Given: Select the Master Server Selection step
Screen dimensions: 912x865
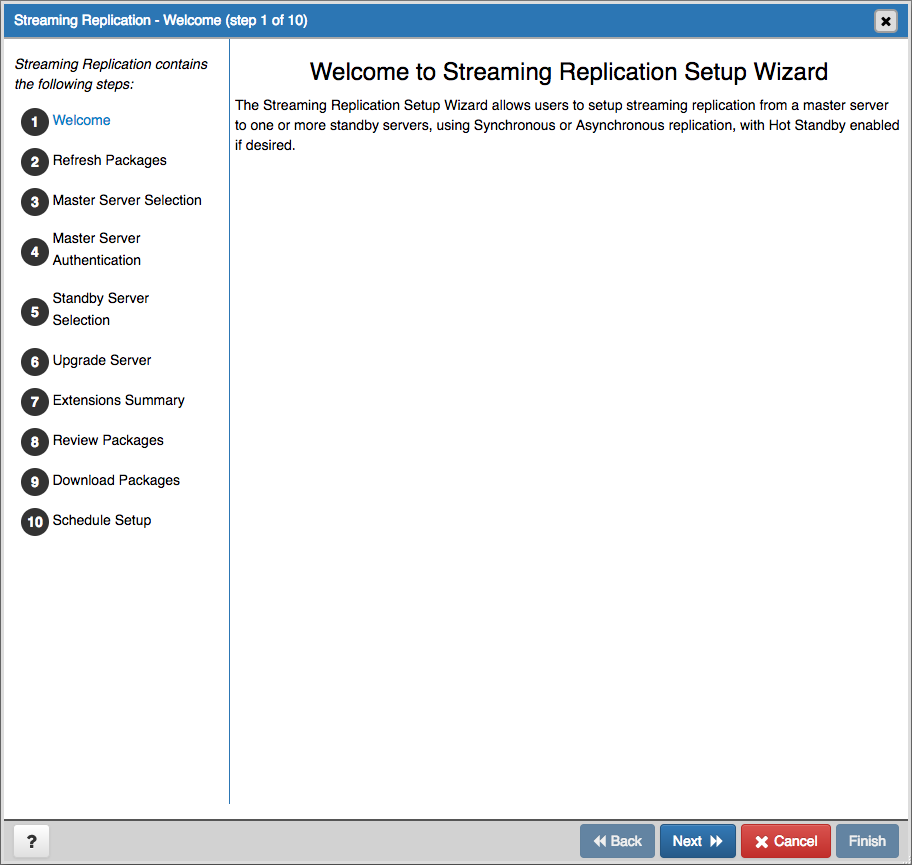Looking at the screenshot, I should pos(127,200).
